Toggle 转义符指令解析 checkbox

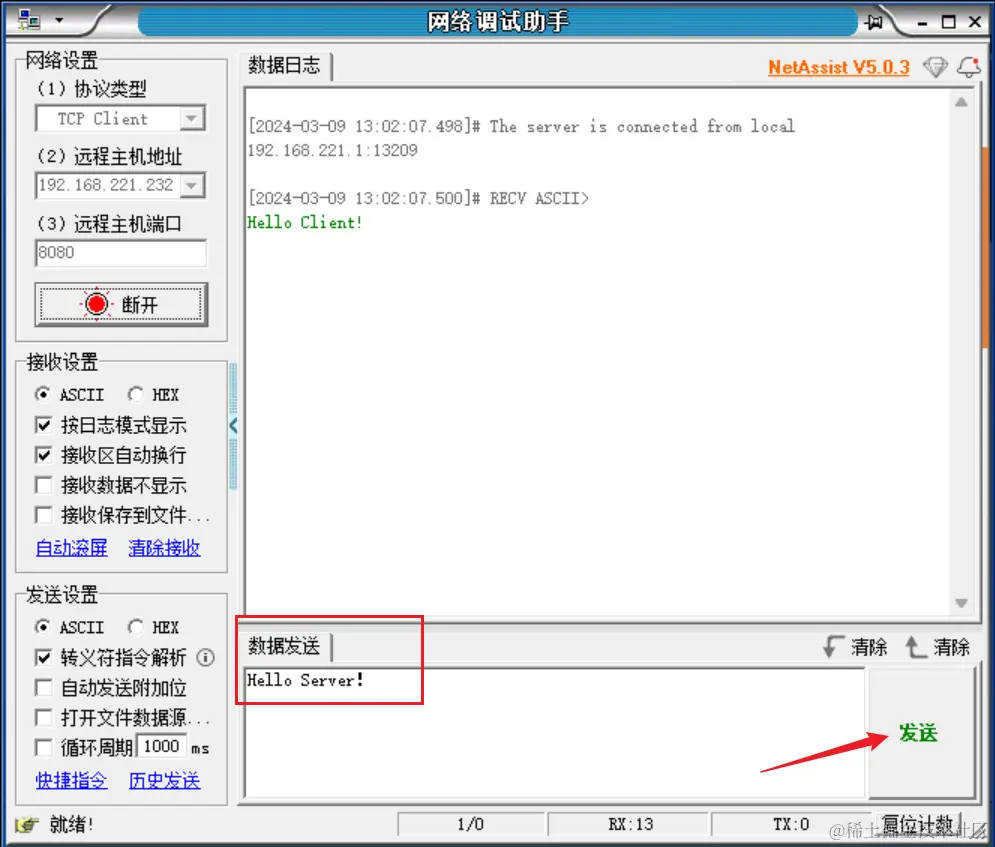click(43, 657)
